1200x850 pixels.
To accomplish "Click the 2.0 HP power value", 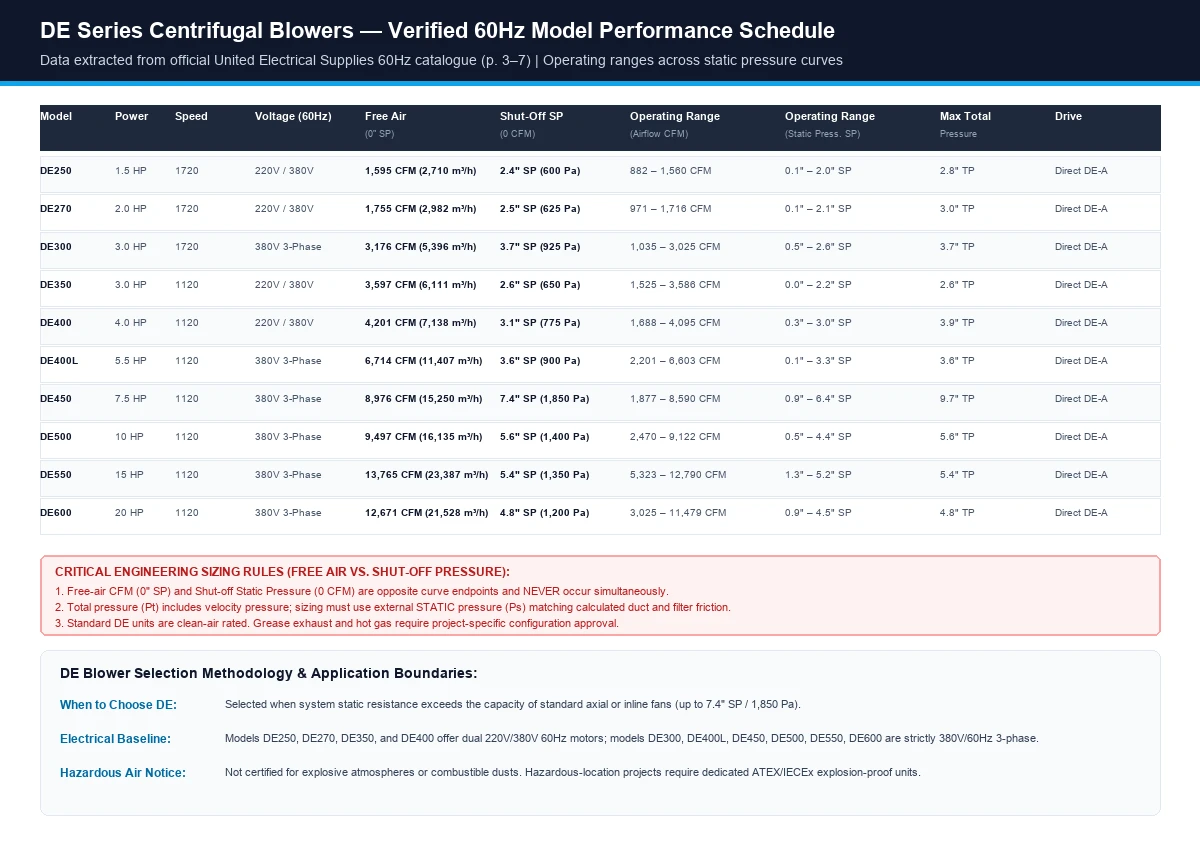I will point(130,209).
